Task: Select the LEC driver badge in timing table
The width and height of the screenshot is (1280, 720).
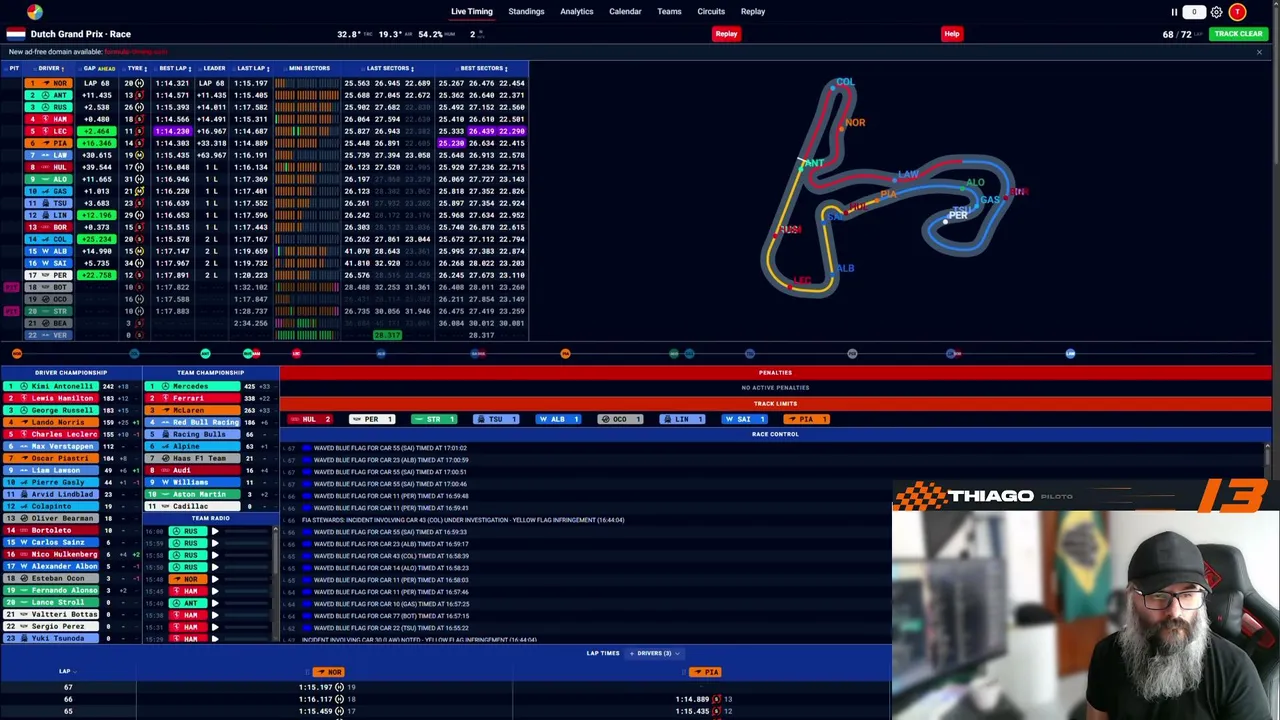Action: (x=49, y=131)
